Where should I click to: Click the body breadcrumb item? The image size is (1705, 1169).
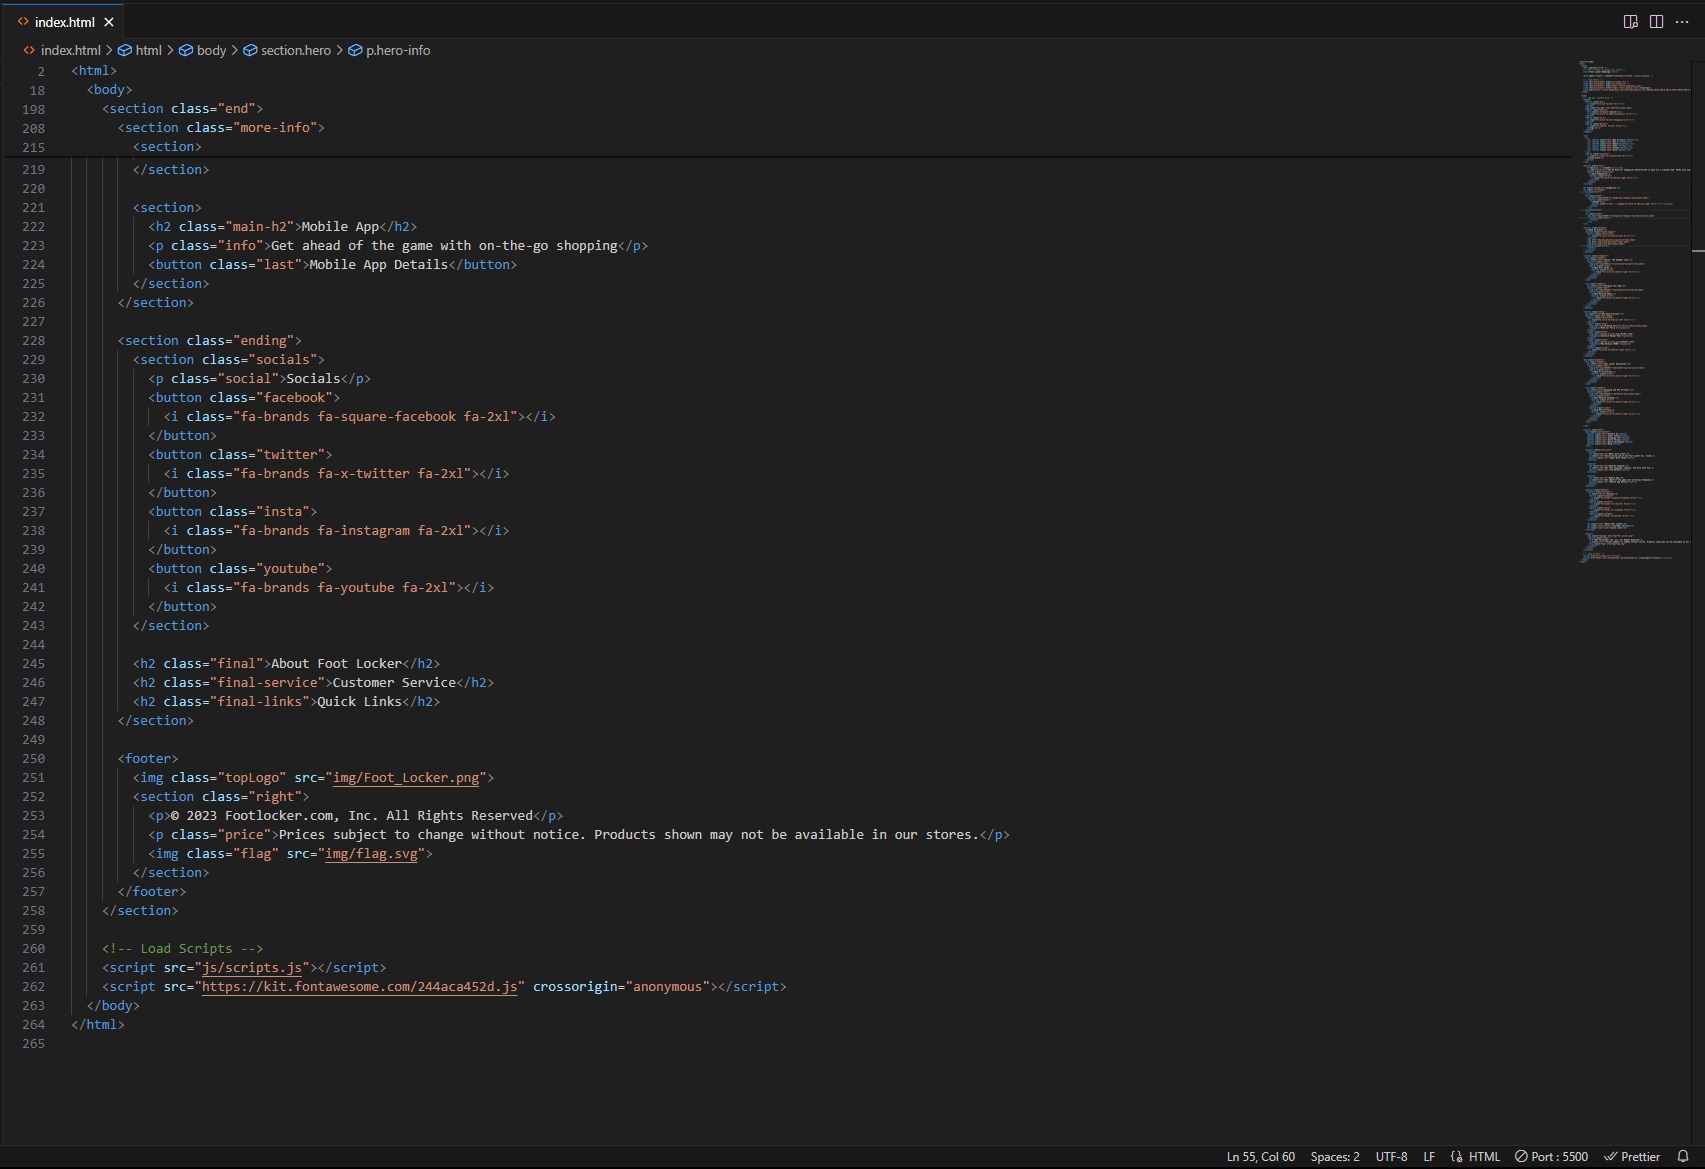click(x=211, y=50)
